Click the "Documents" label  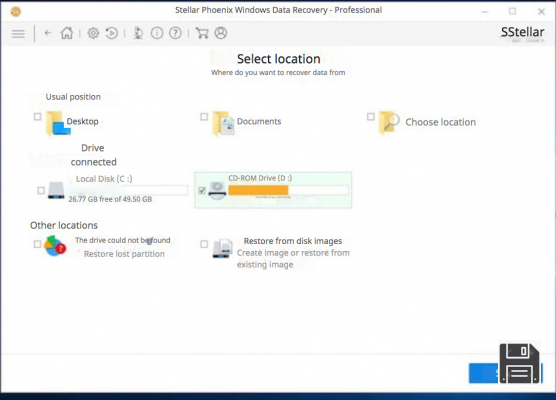point(259,121)
